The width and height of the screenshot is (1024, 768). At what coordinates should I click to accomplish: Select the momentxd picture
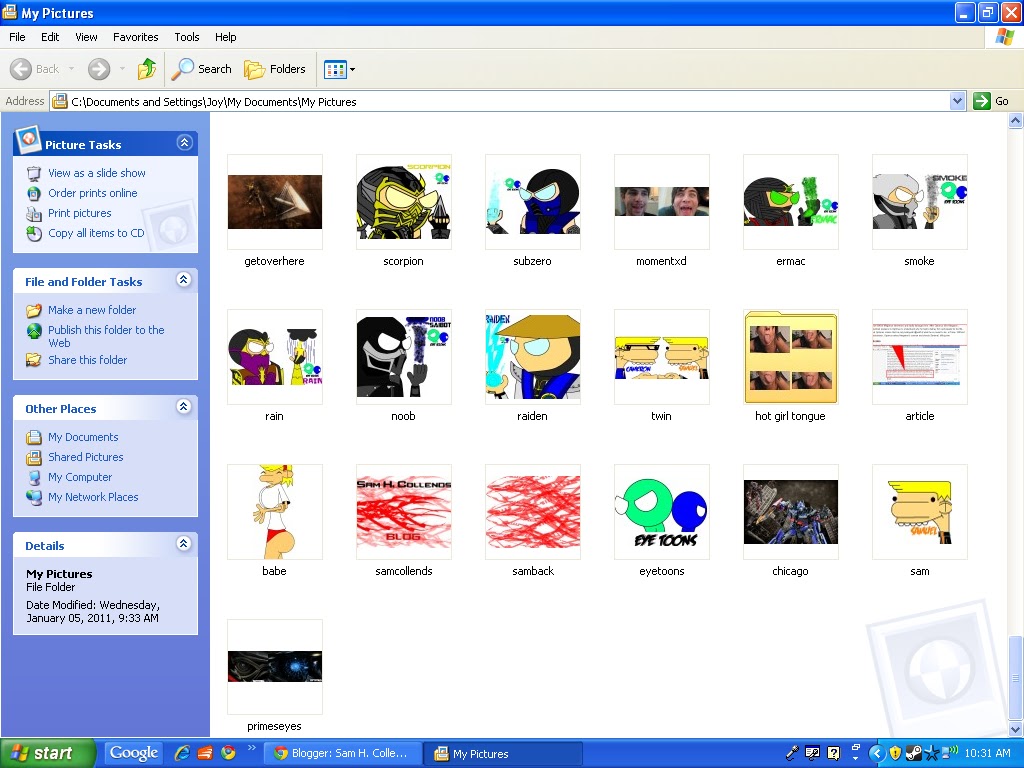point(662,202)
